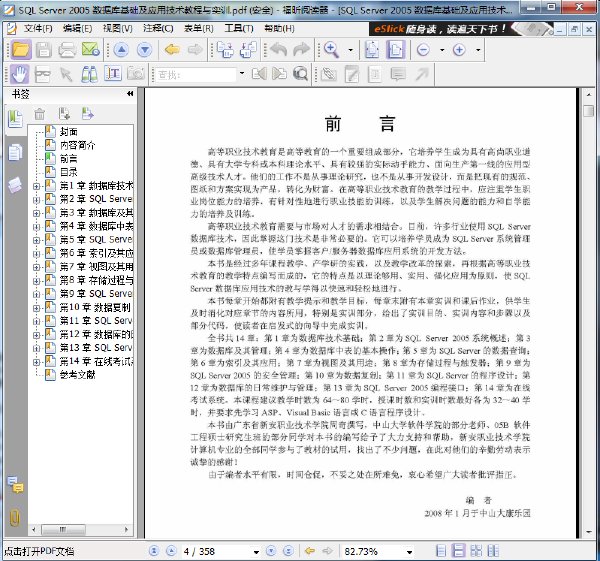The image size is (600, 561).
Task: Select the 封面 bookmark
Action: click(68, 132)
